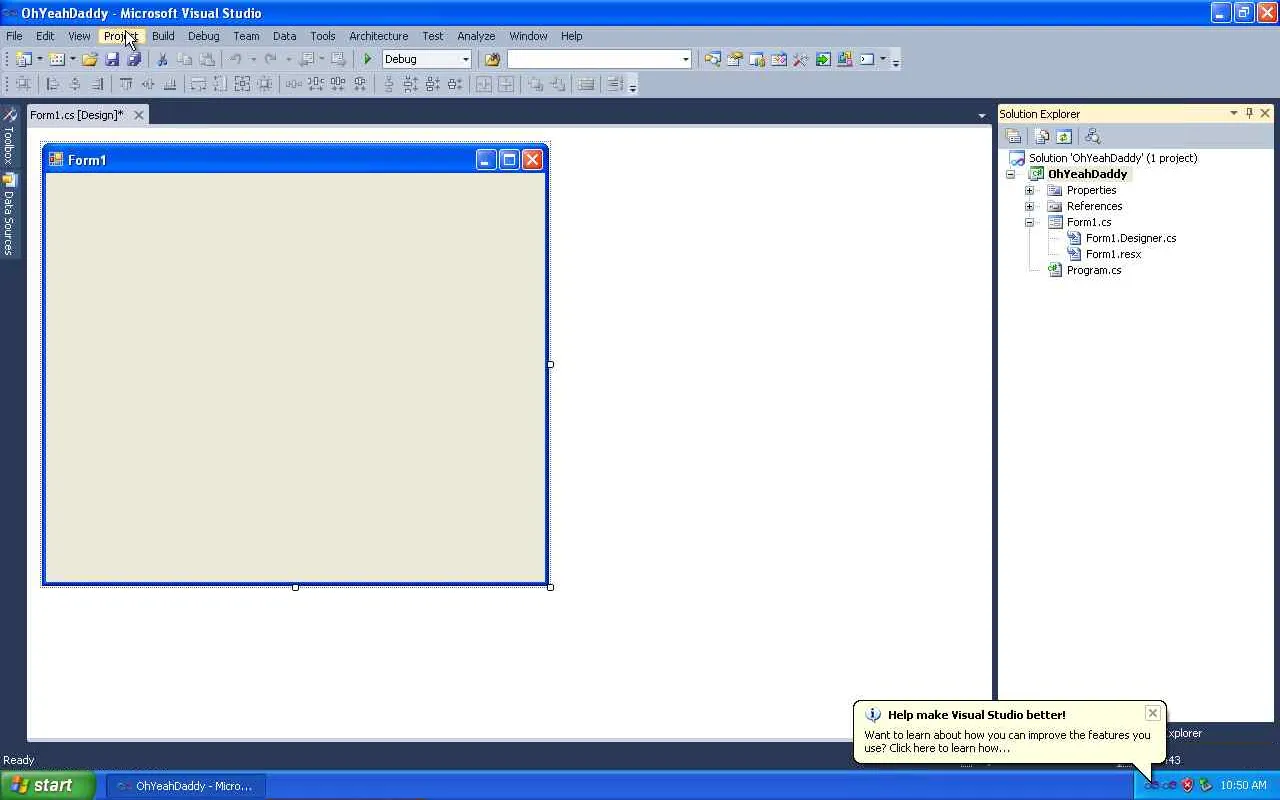Click the Find text input field
This screenshot has width=1280, height=800.
point(593,59)
